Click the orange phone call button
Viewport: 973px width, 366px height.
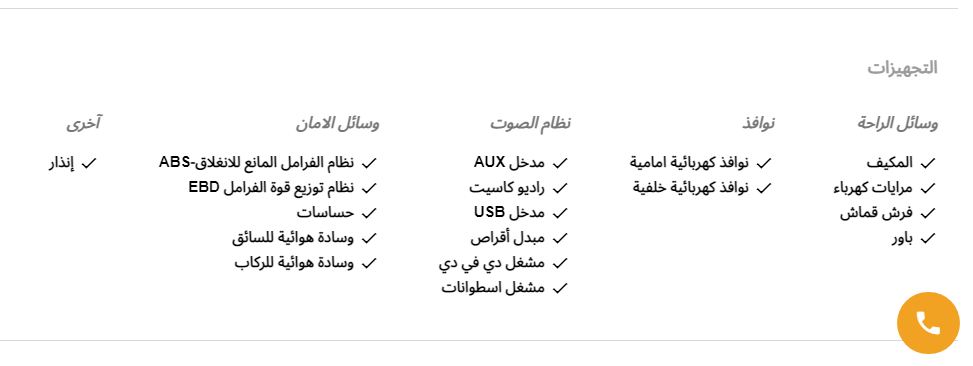click(x=928, y=323)
